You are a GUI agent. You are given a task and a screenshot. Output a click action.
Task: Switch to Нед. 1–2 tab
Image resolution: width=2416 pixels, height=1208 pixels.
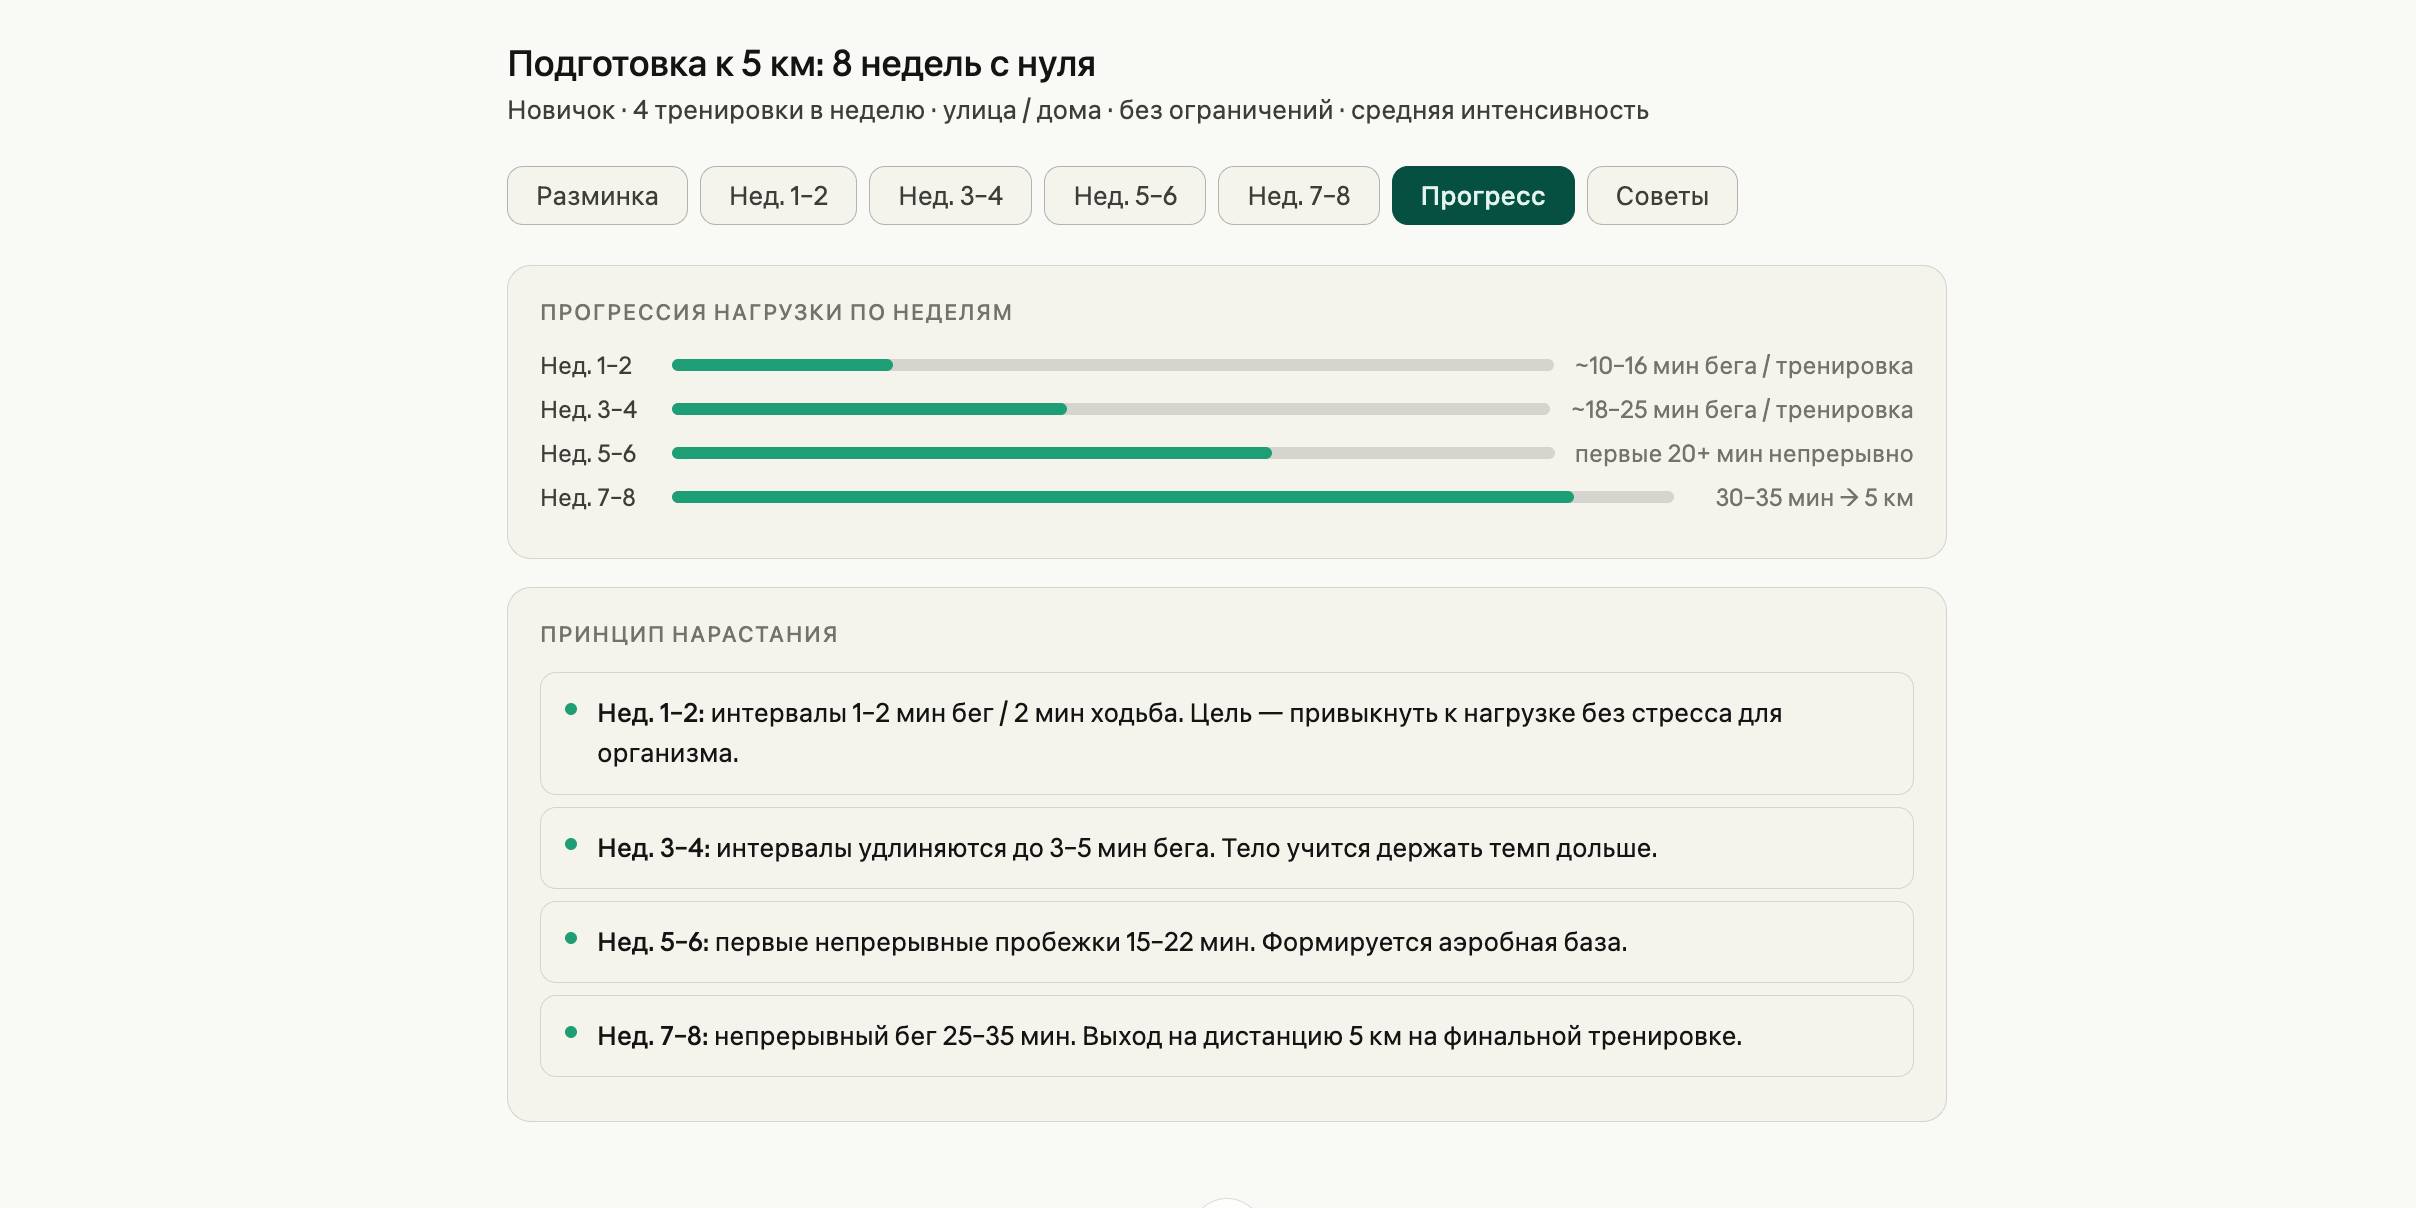click(778, 196)
